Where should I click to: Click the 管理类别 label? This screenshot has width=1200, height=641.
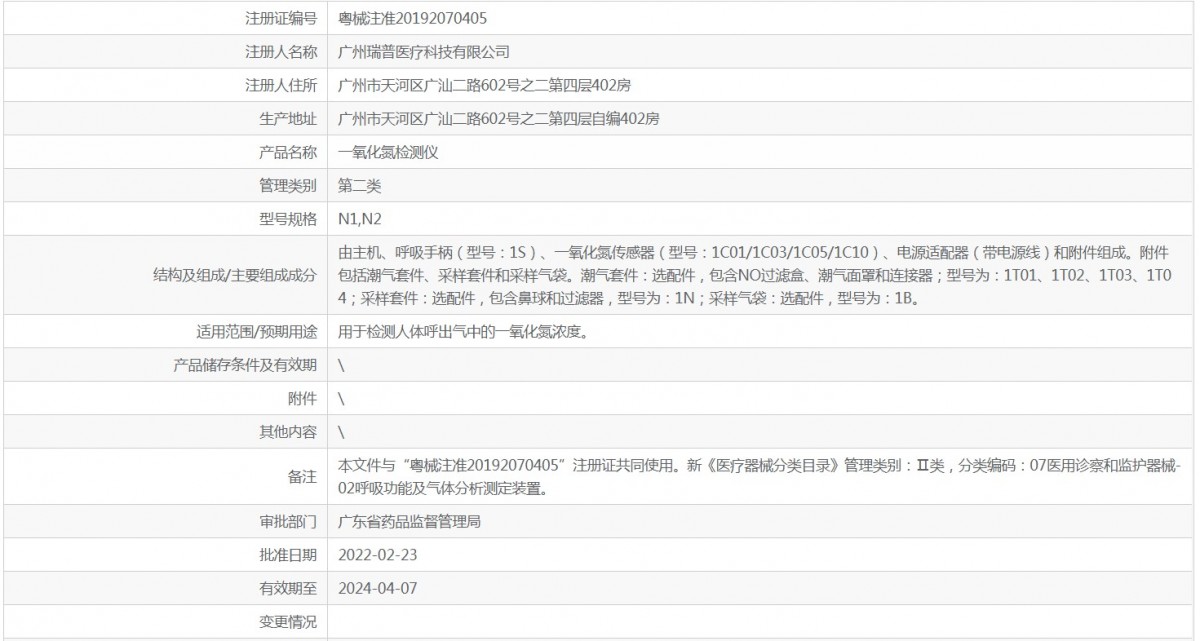click(x=288, y=185)
